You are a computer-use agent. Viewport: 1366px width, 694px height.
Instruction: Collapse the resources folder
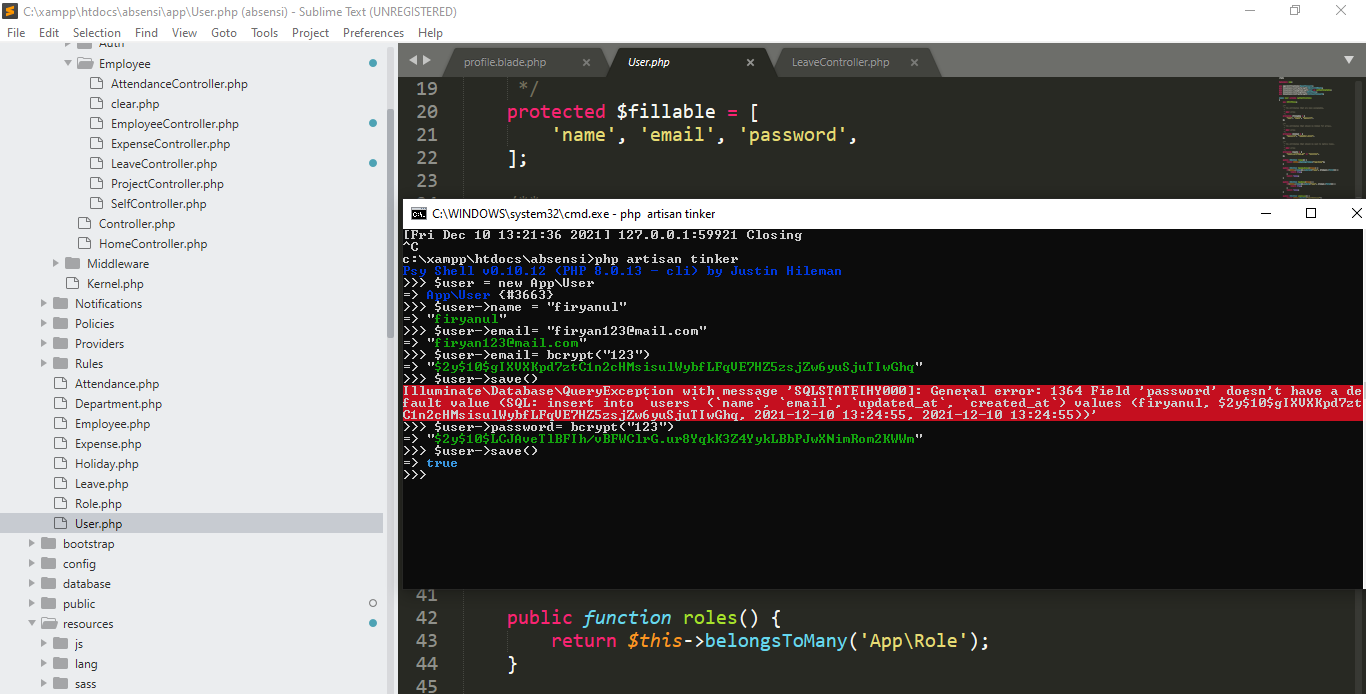(33, 623)
